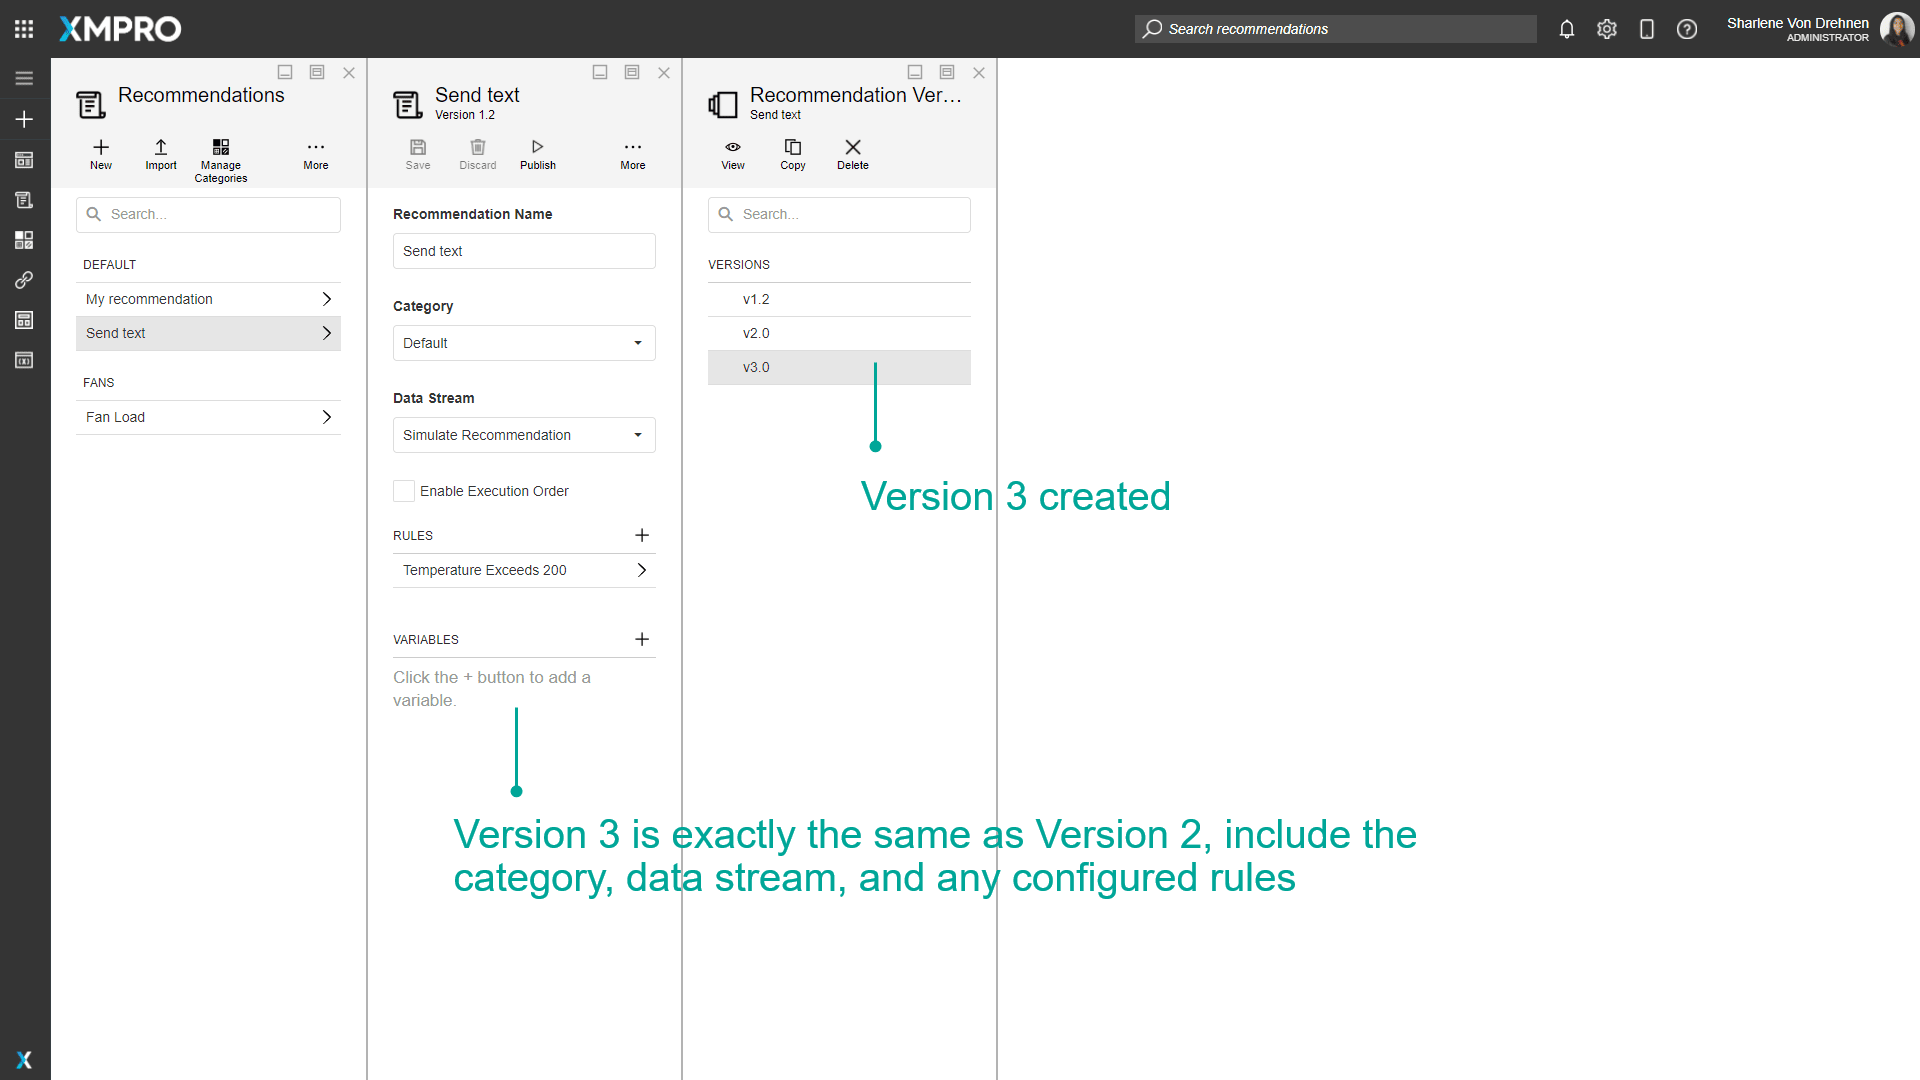
Task: Click the View version eye icon
Action: (x=732, y=148)
